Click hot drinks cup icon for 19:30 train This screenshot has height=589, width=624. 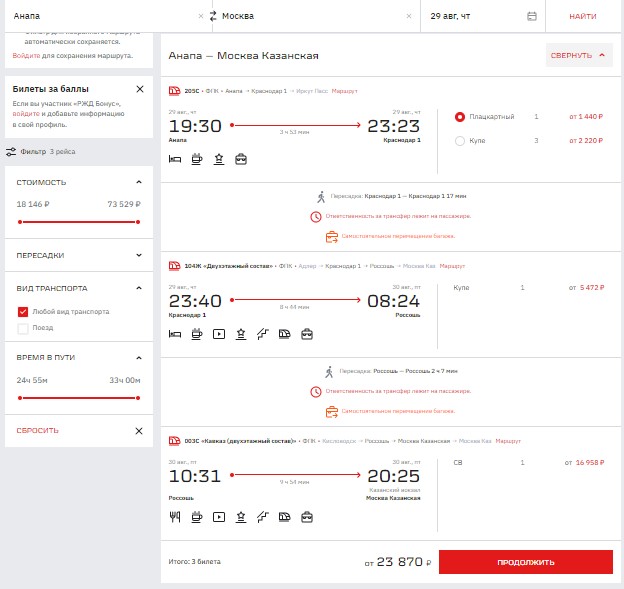pos(197,159)
